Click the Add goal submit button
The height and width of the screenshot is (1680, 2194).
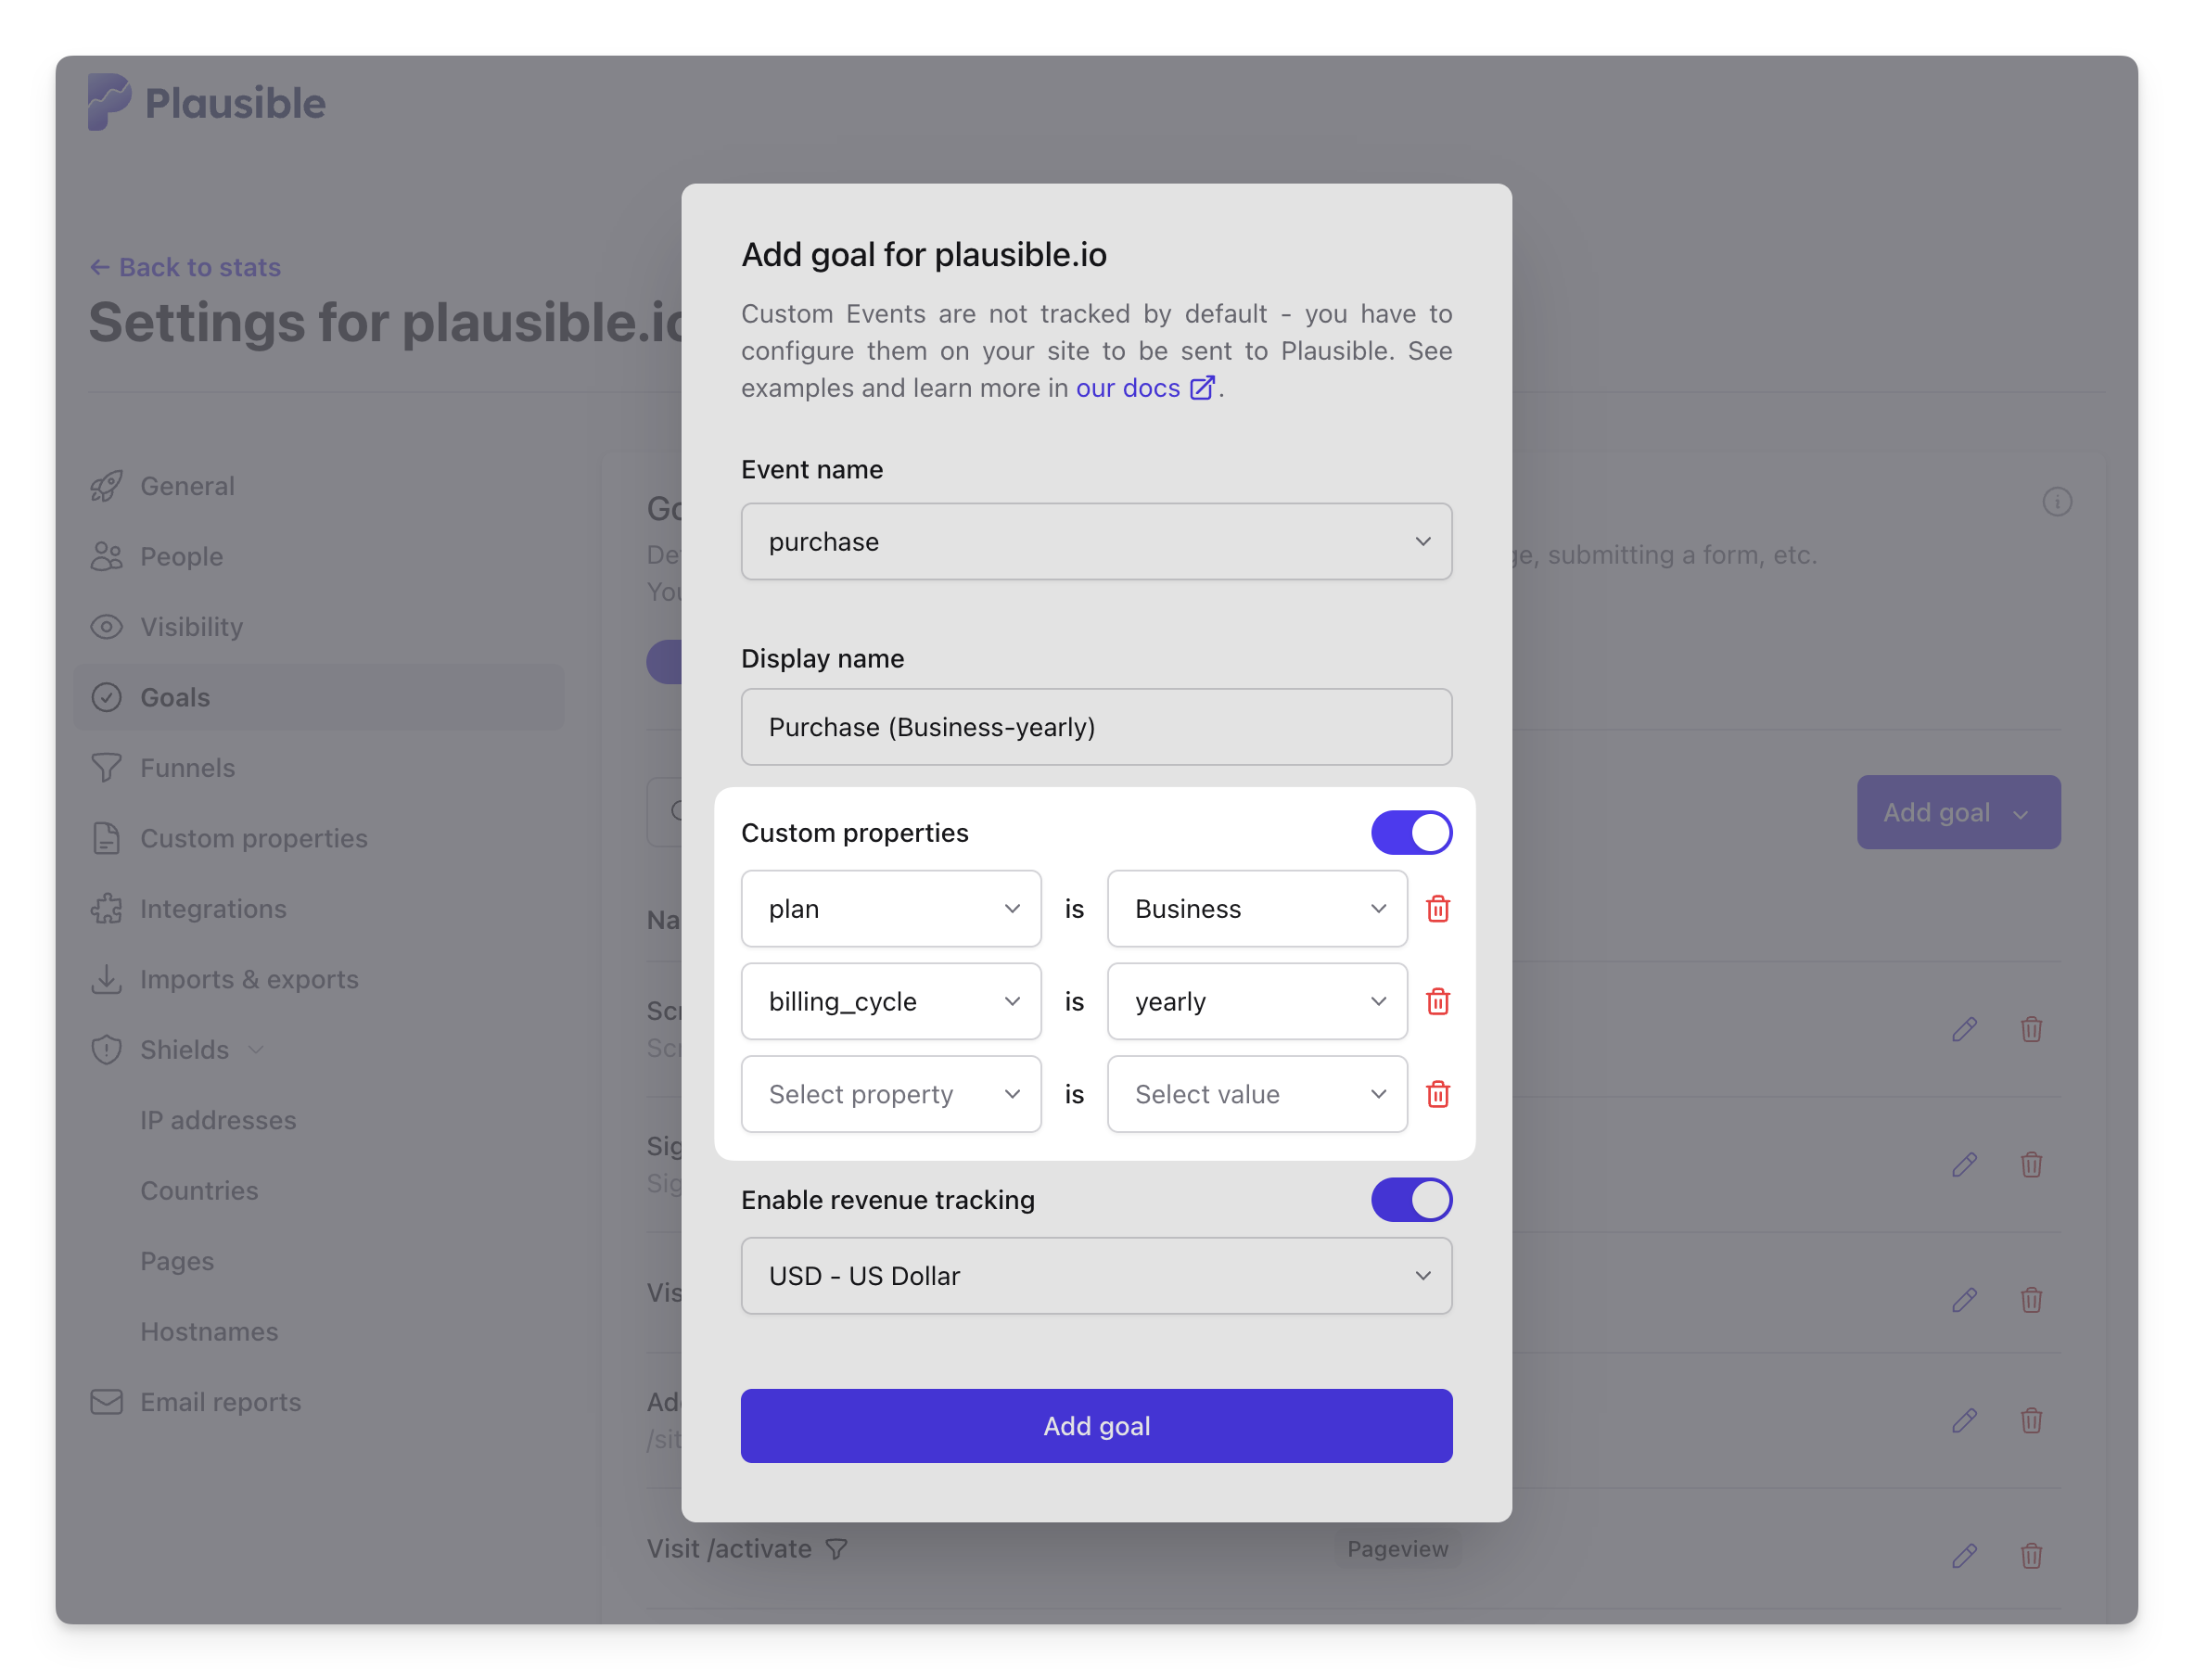click(1096, 1426)
